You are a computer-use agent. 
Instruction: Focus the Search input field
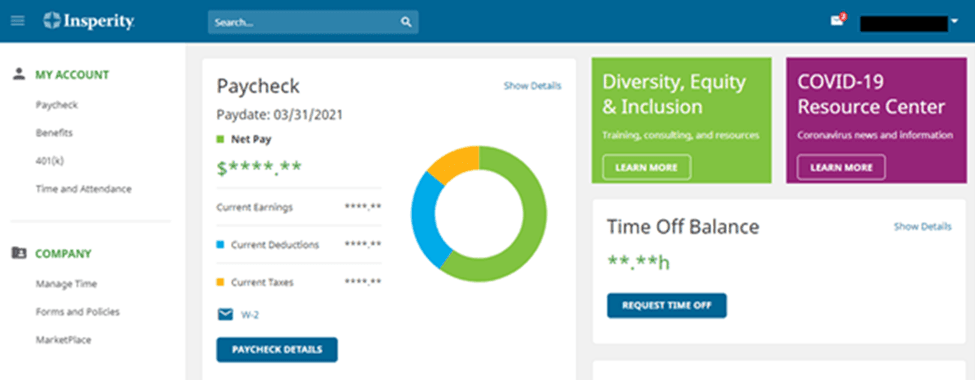(313, 22)
